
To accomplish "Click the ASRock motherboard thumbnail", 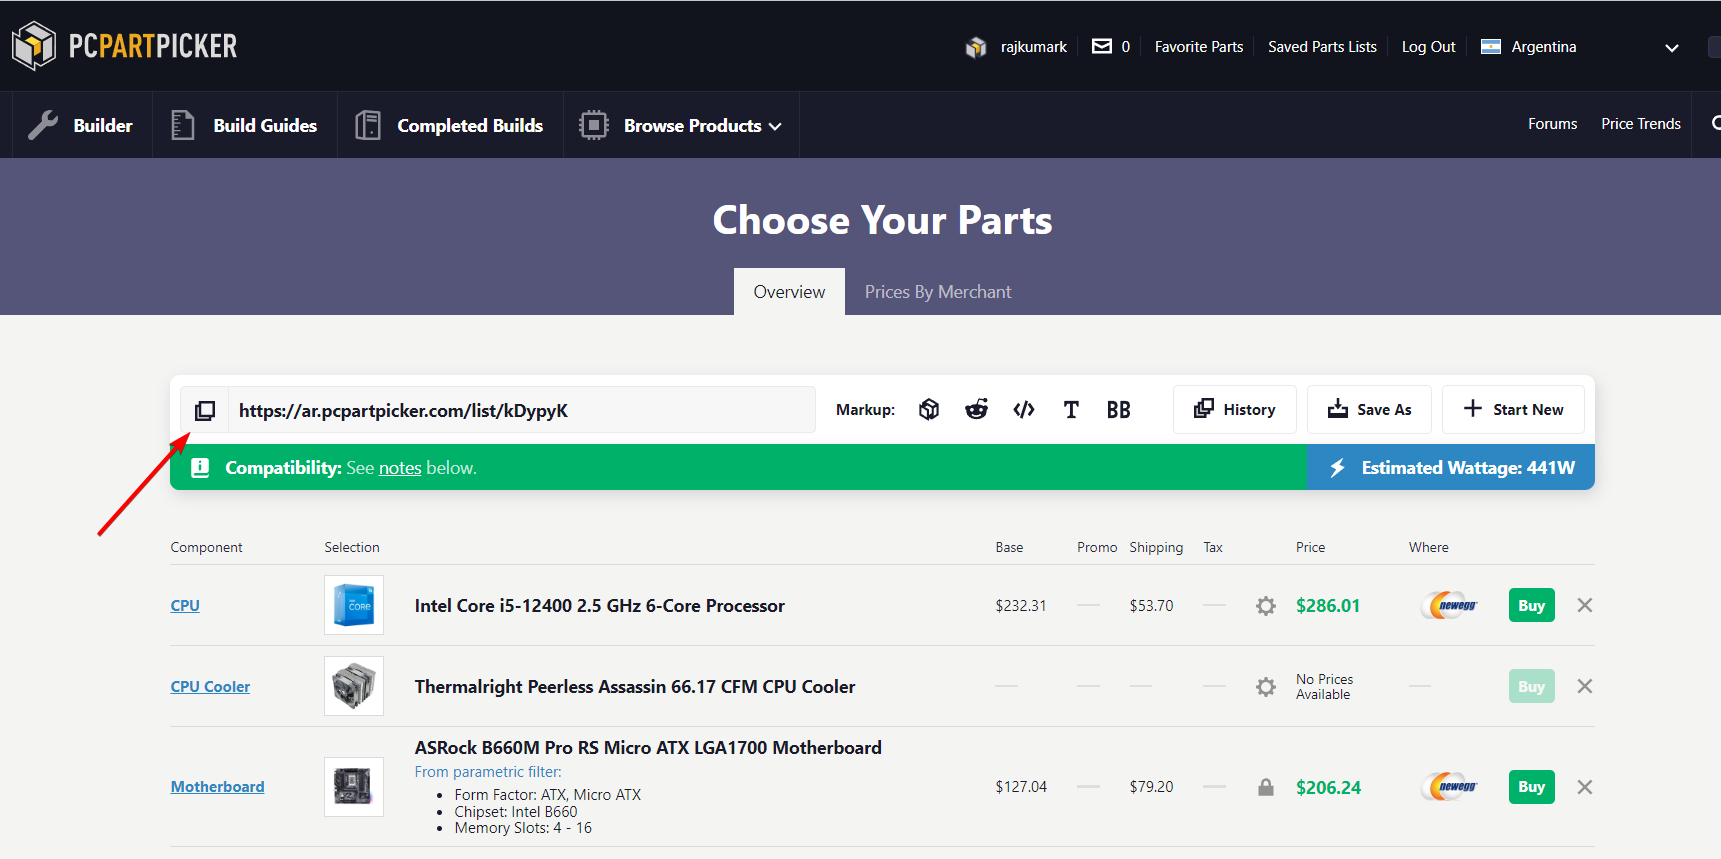I will (x=354, y=787).
